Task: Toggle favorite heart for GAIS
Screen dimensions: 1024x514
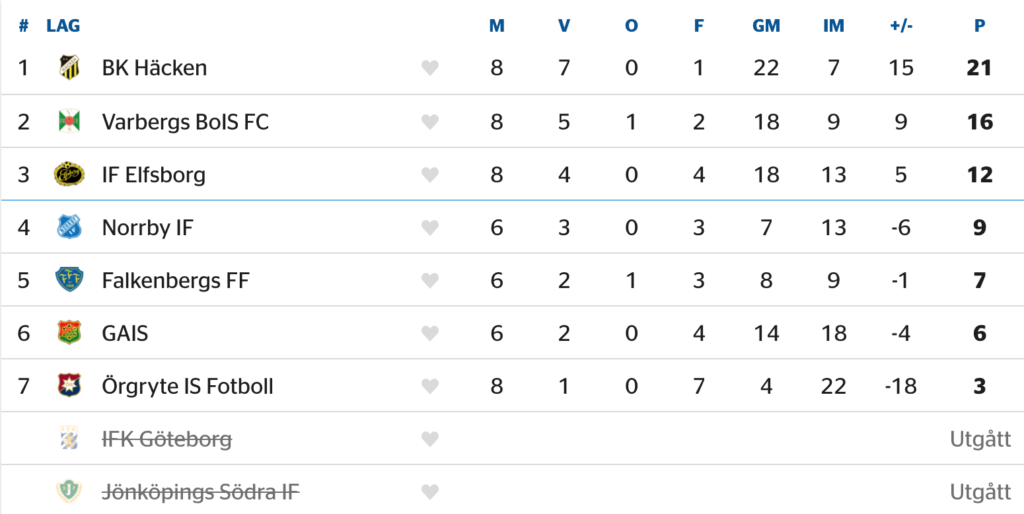Action: [430, 333]
